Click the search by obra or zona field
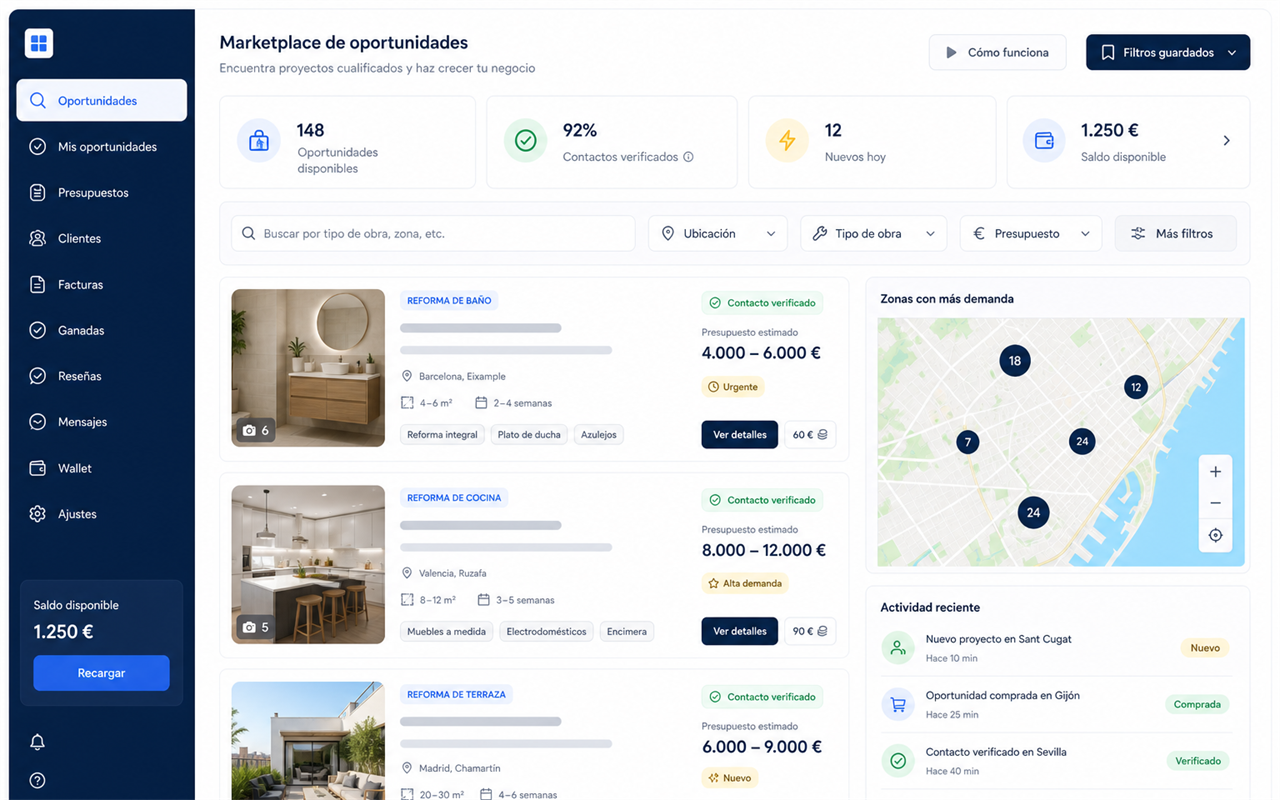The width and height of the screenshot is (1280, 800). (x=433, y=234)
